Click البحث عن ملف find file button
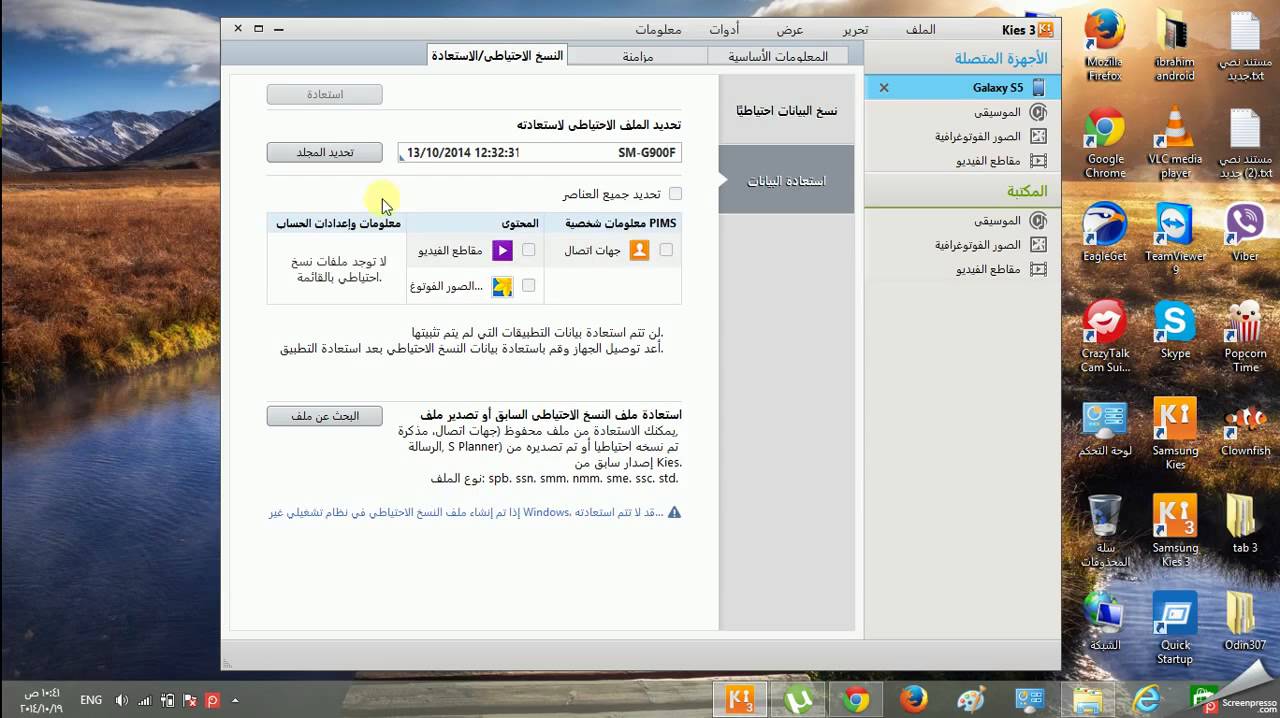 pyautogui.click(x=324, y=416)
